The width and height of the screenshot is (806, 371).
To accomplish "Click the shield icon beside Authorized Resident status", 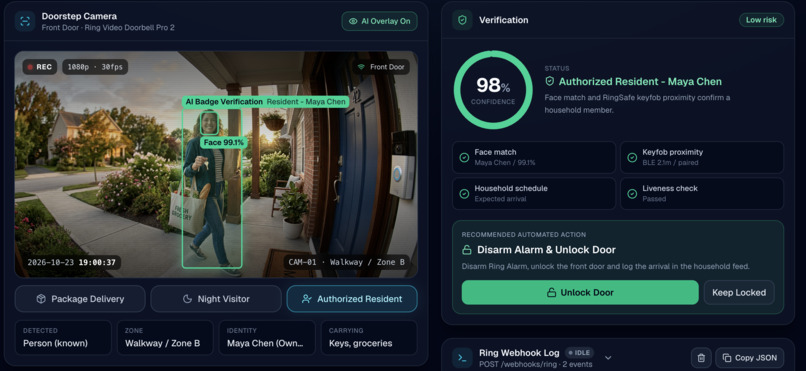I will point(550,81).
